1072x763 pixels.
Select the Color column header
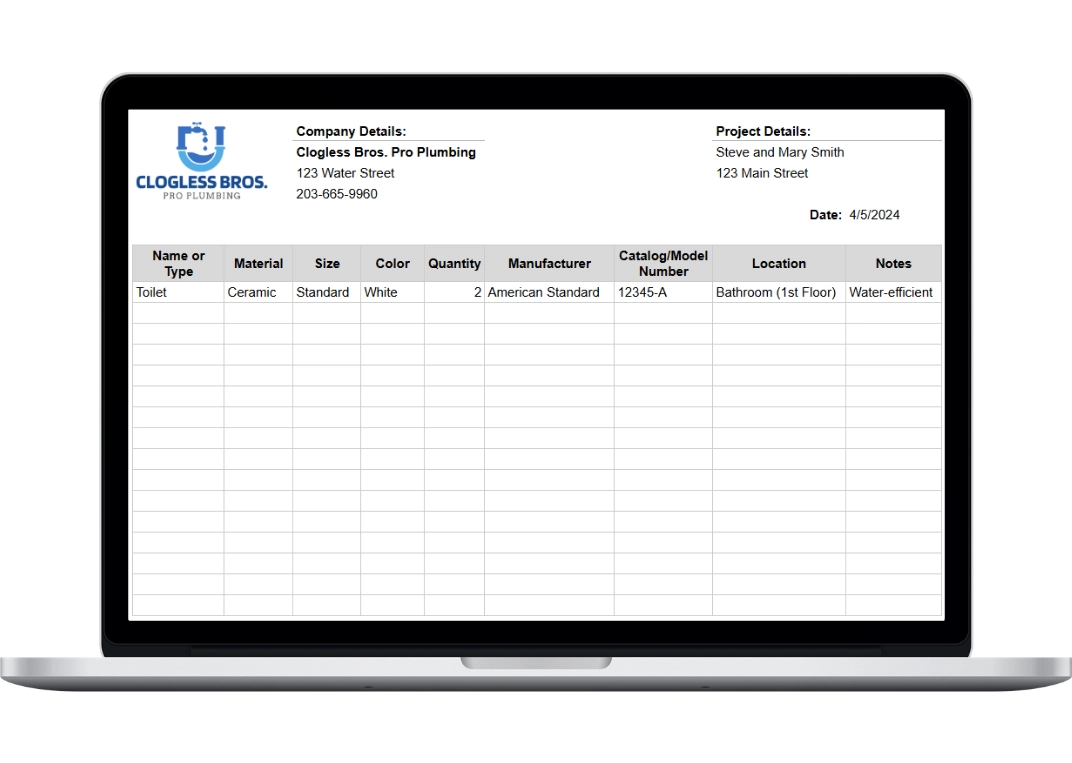392,264
